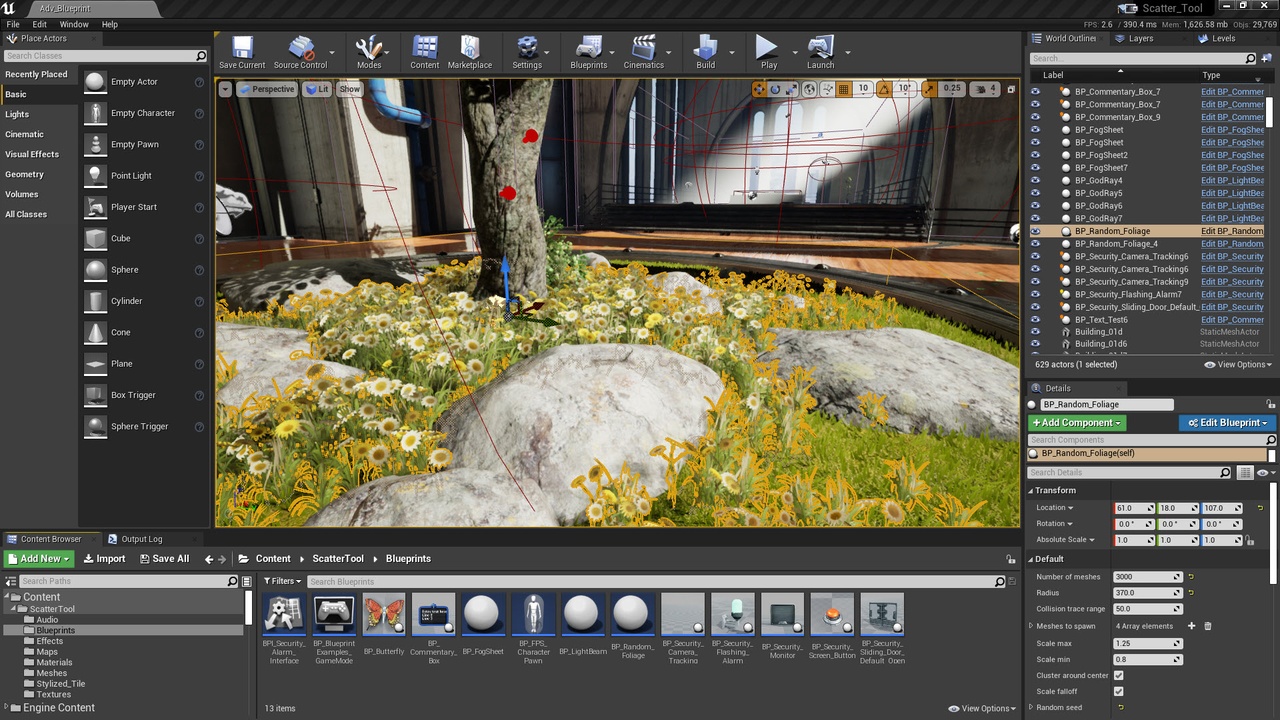Select the rotate gizmo tool in viewport
This screenshot has height=720, width=1280.
[775, 89]
